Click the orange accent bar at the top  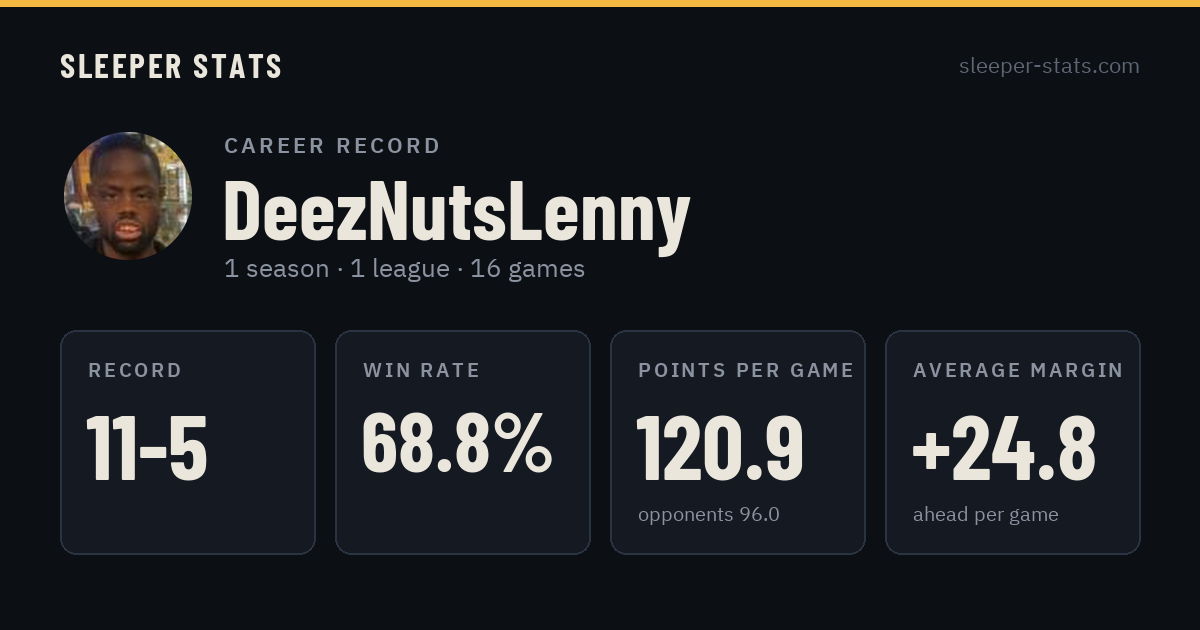pos(600,3)
